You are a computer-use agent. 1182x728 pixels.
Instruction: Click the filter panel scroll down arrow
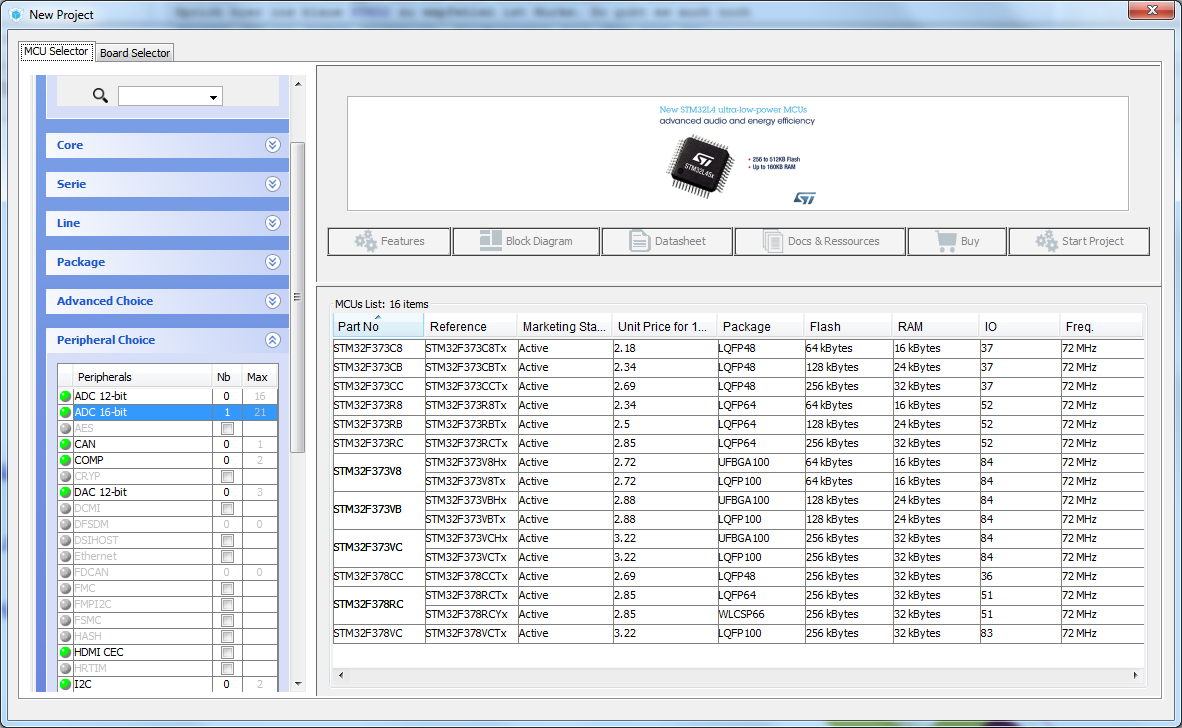pyautogui.click(x=298, y=684)
